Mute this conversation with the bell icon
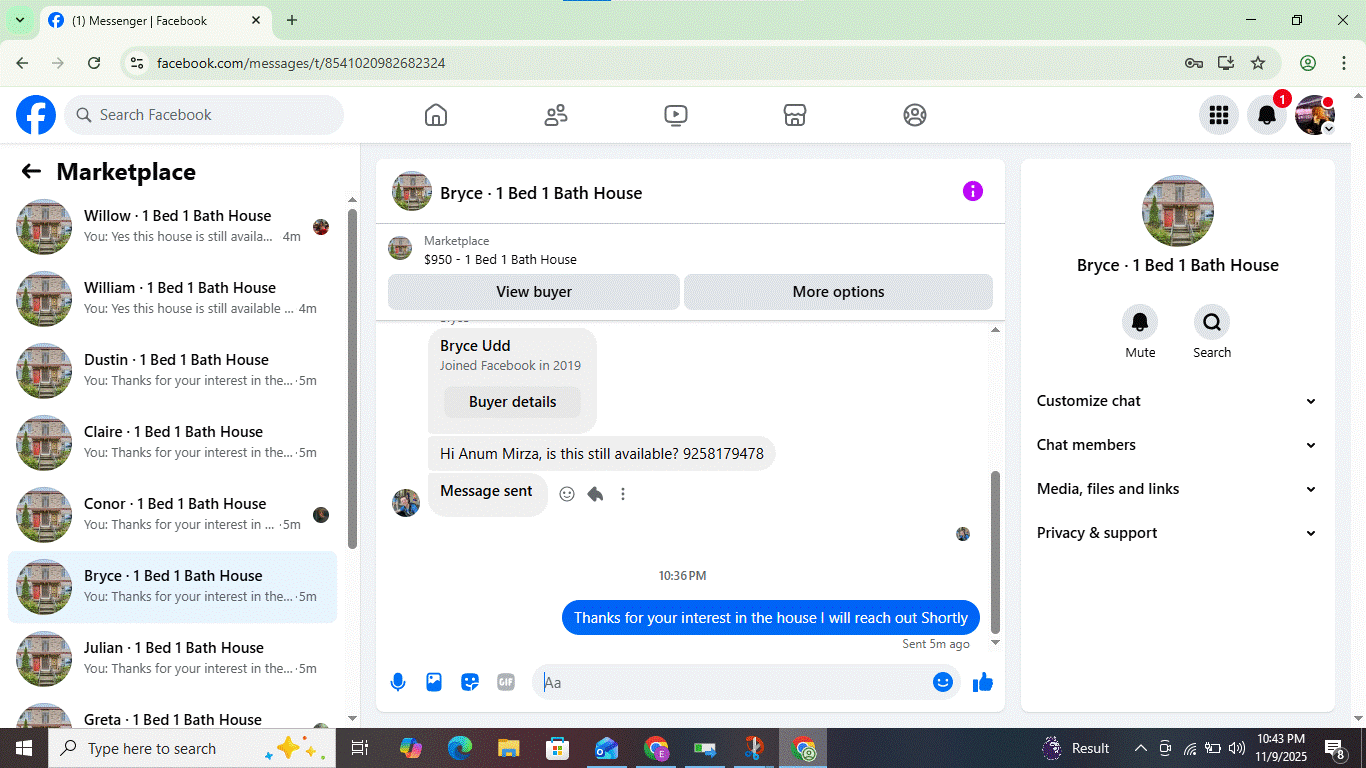The width and height of the screenshot is (1366, 768). pyautogui.click(x=1140, y=322)
